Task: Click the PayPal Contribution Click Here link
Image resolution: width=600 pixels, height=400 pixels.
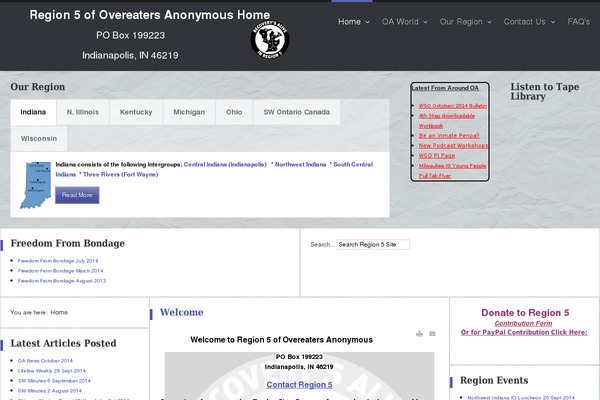Action: coord(524,332)
